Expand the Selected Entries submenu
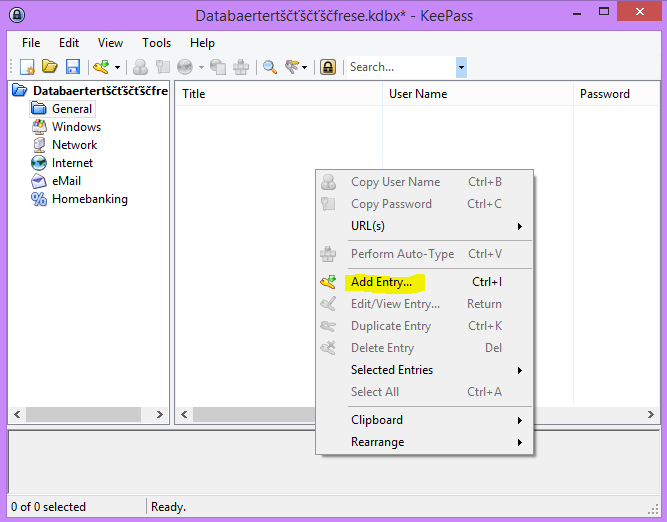The image size is (667, 522). [425, 370]
